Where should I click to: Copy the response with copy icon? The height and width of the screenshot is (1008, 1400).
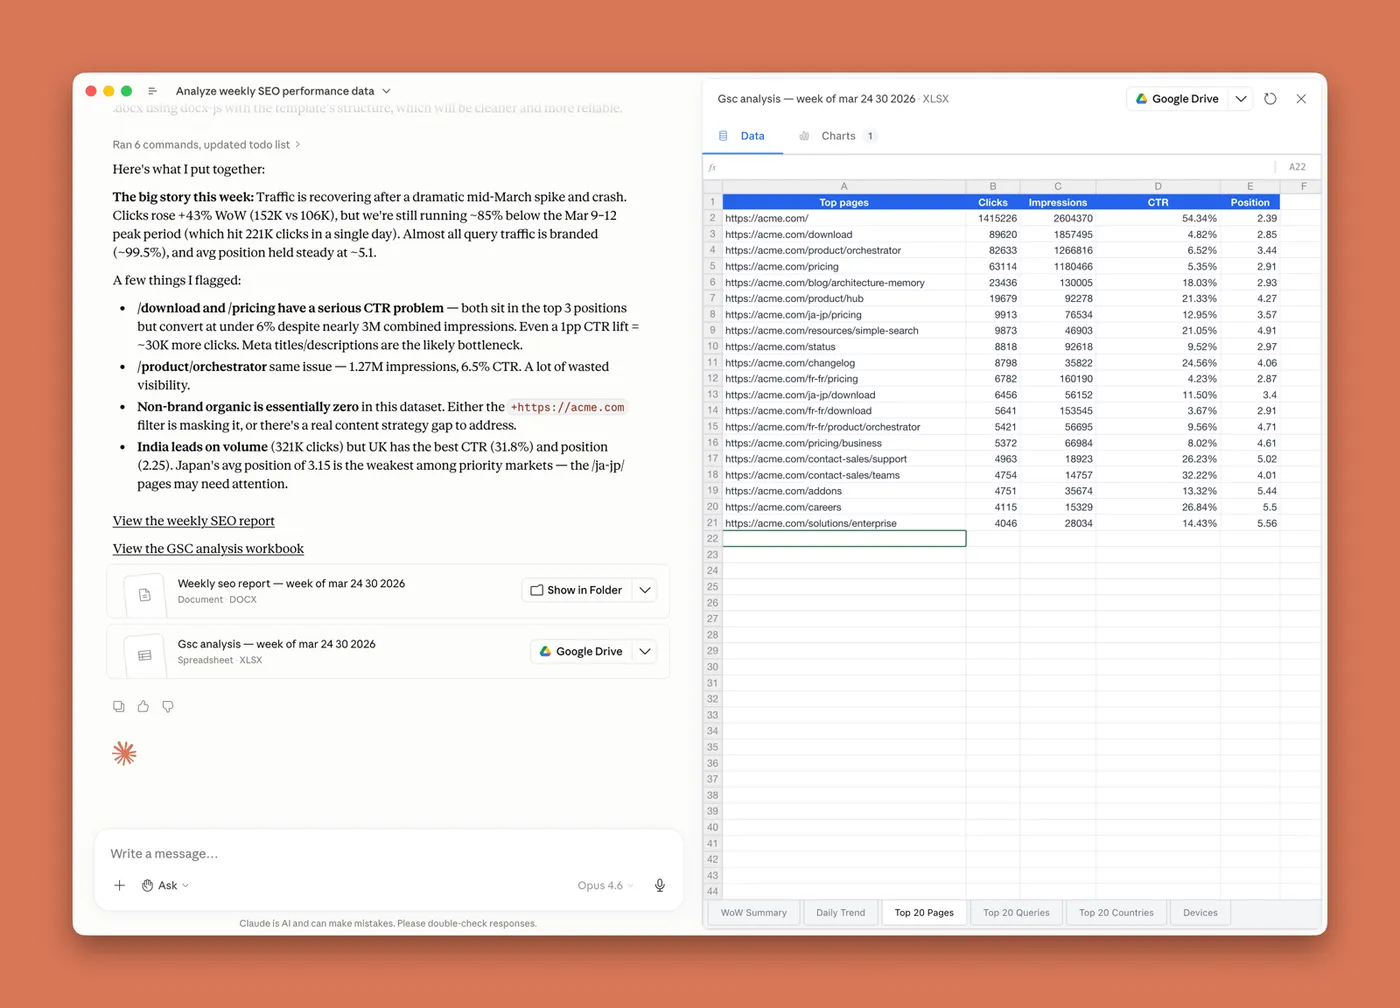coord(119,706)
